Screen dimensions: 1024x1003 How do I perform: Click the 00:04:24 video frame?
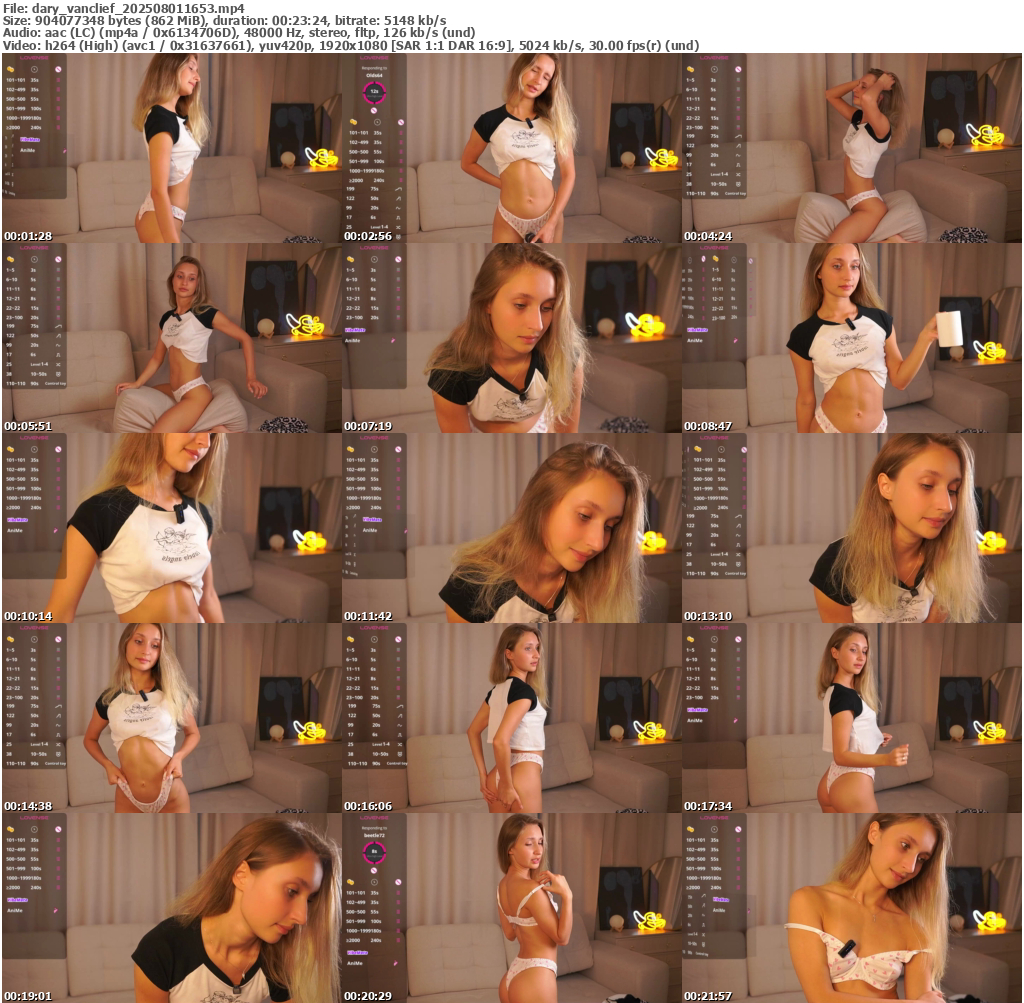(x=851, y=148)
